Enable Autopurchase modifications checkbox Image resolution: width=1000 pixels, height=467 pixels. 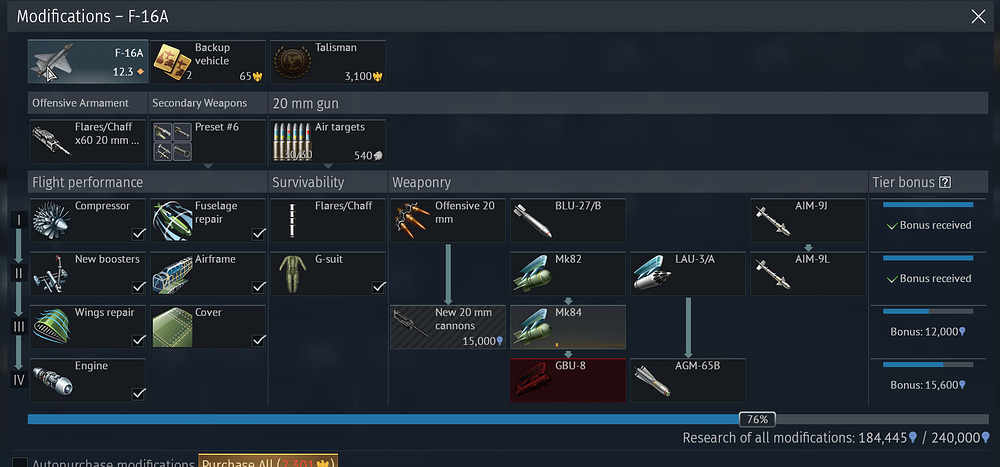point(20,463)
